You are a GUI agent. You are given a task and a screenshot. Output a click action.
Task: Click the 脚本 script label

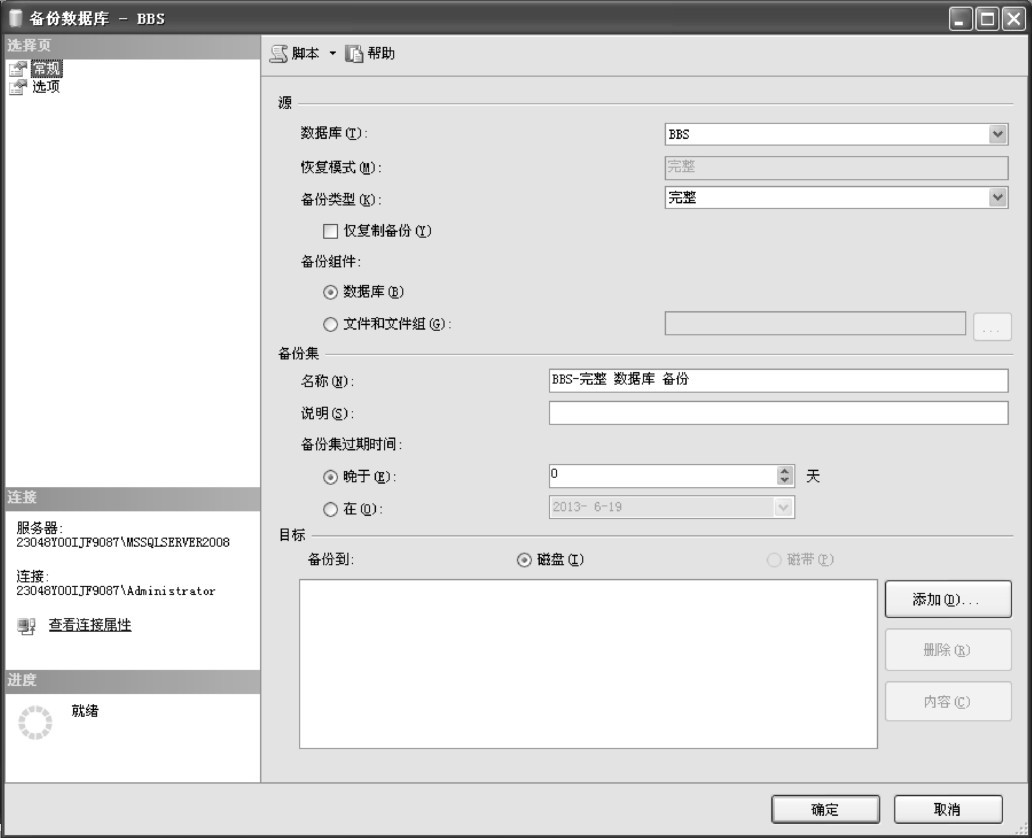point(305,53)
